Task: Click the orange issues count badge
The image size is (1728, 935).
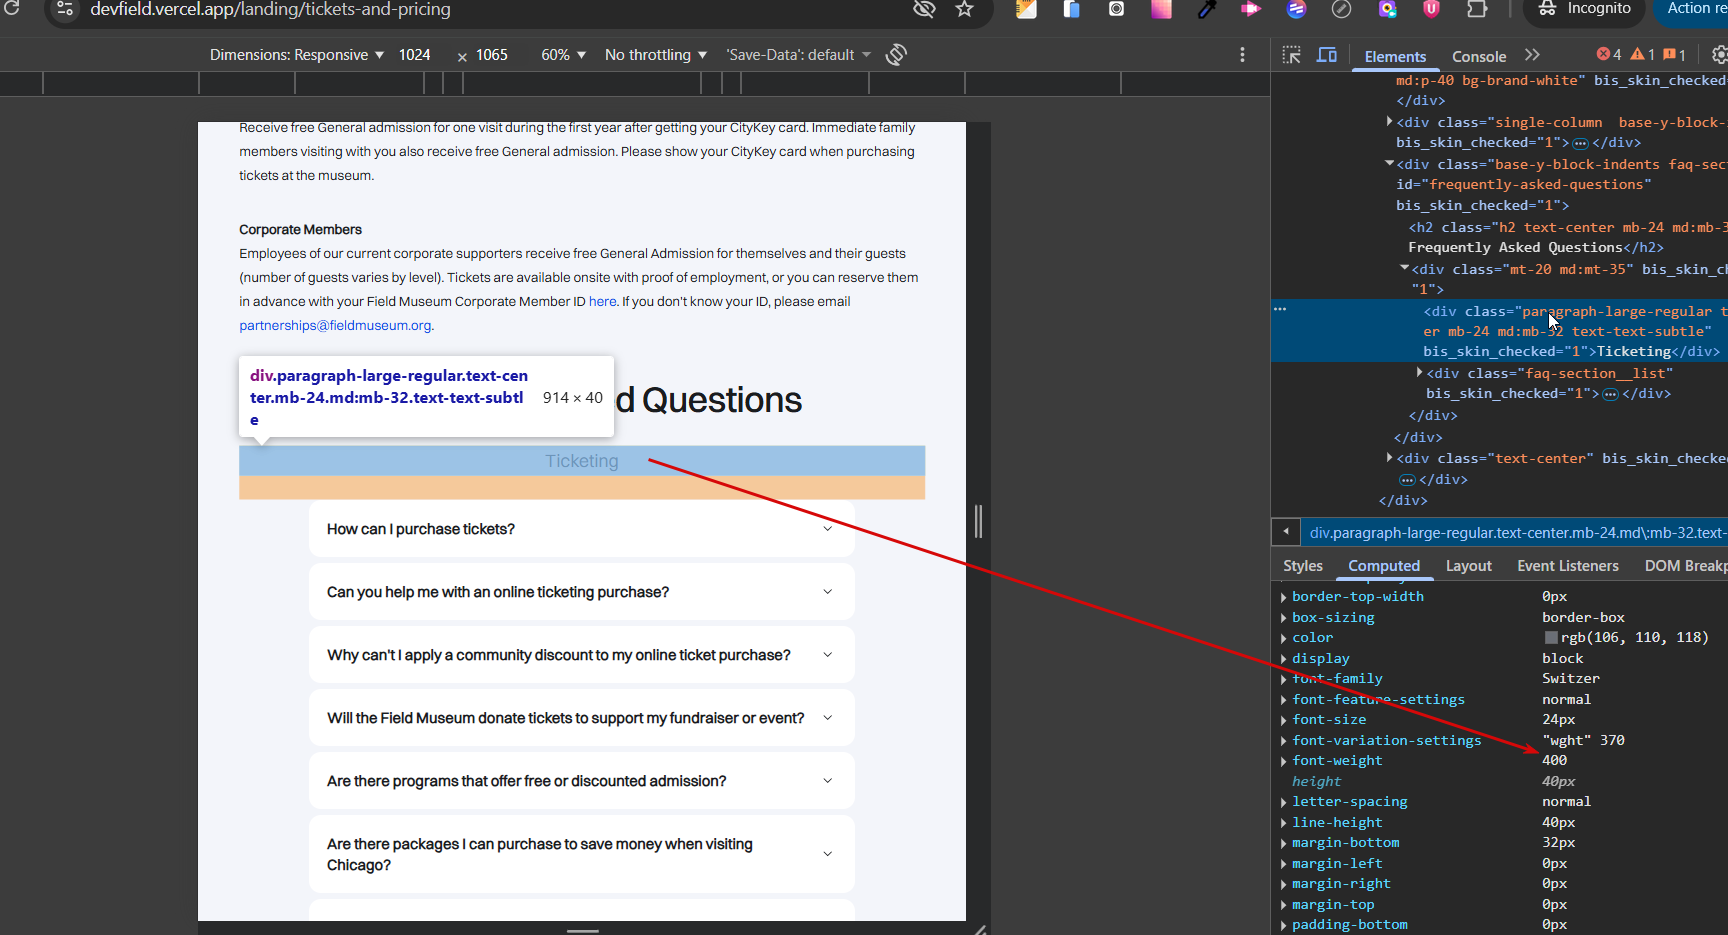Action: (x=1675, y=54)
